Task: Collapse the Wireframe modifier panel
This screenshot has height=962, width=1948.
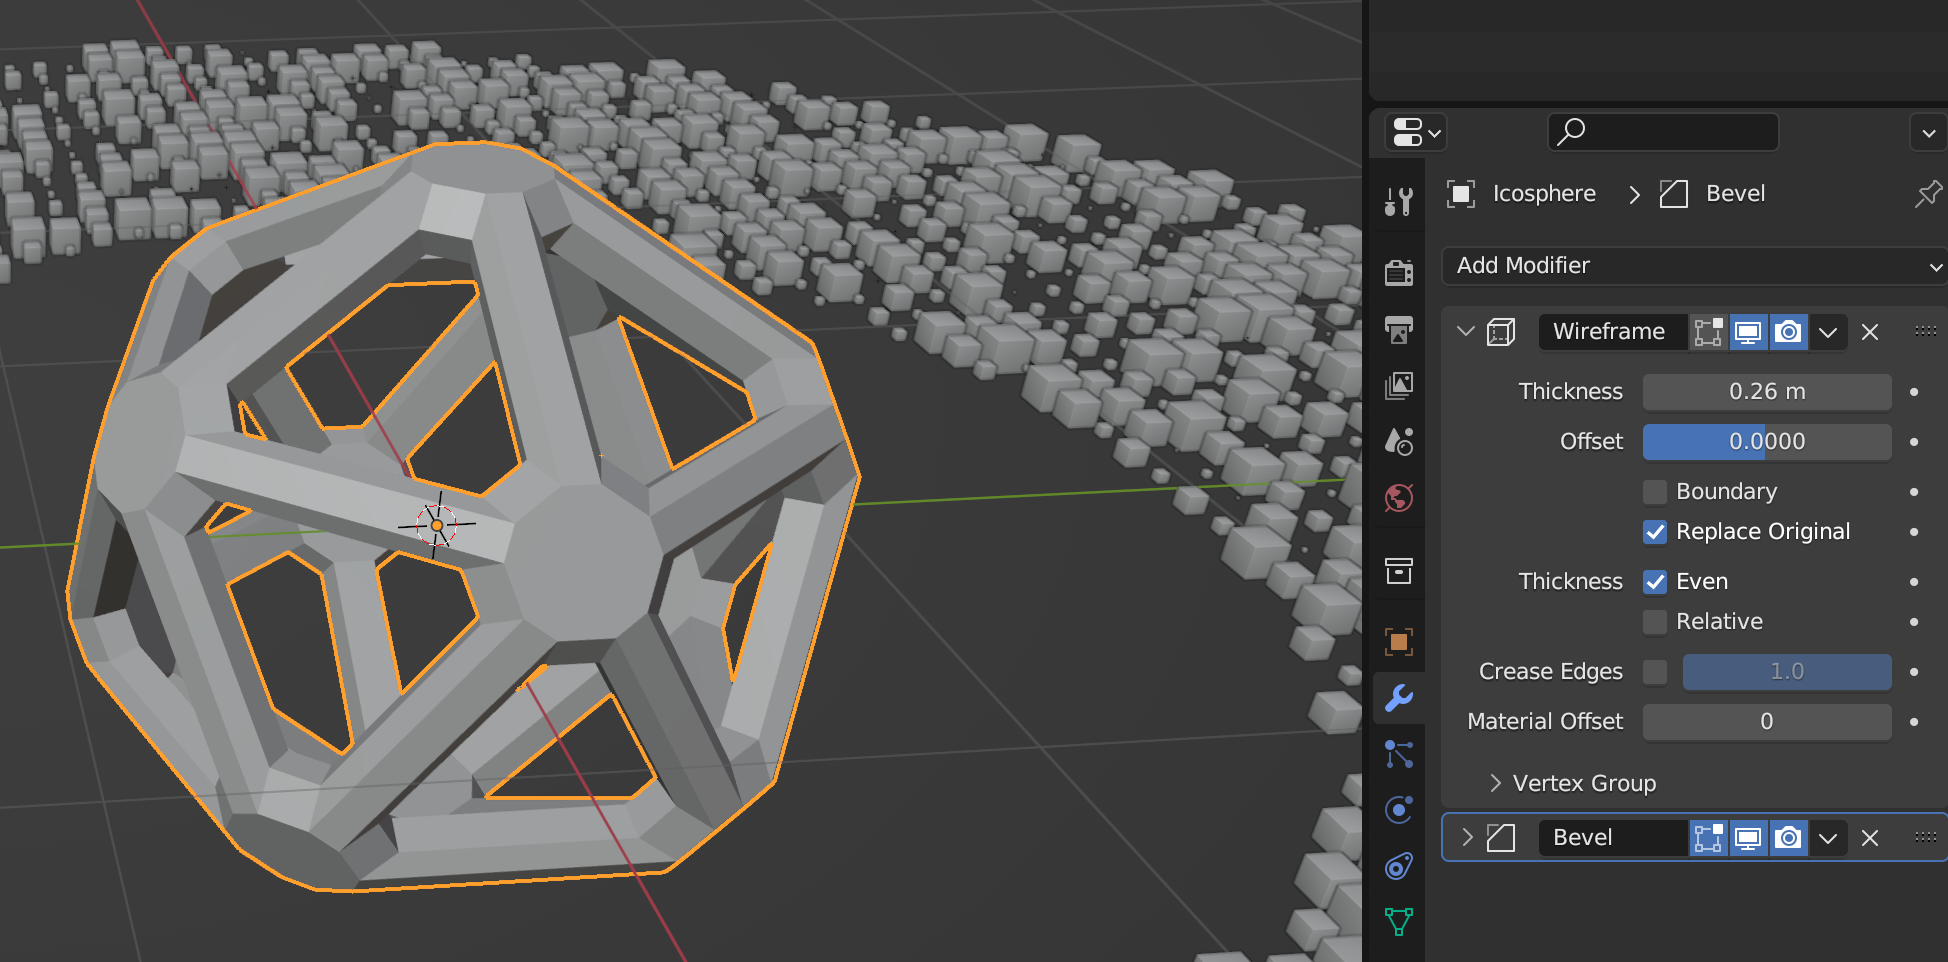Action: (1466, 331)
